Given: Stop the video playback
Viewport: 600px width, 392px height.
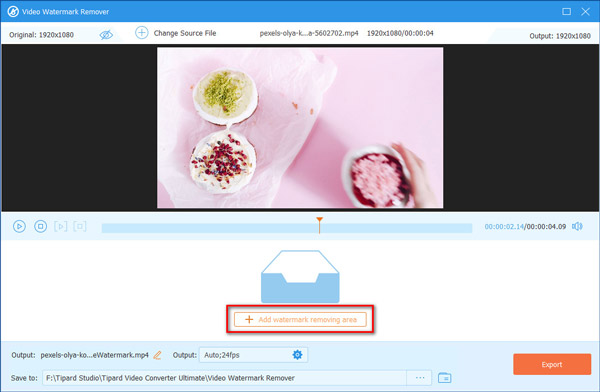Looking at the screenshot, I should point(41,227).
